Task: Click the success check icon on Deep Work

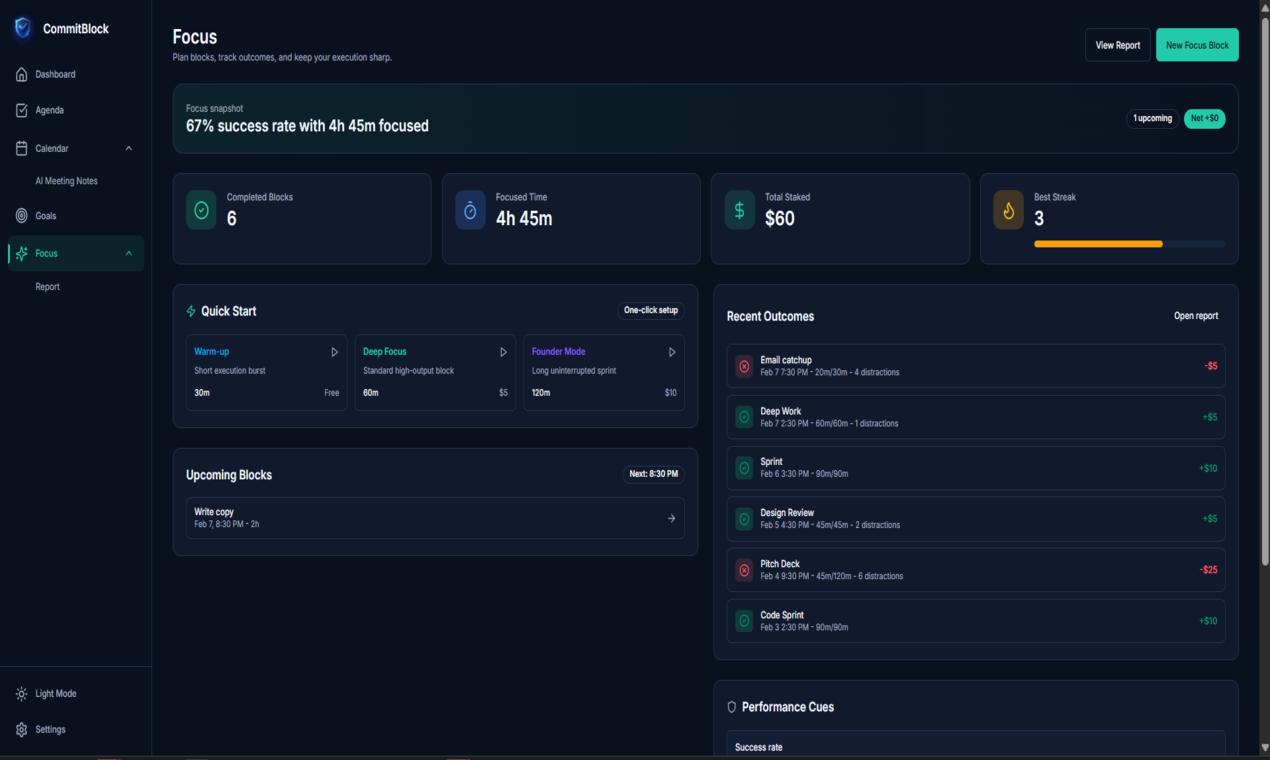Action: click(x=743, y=417)
